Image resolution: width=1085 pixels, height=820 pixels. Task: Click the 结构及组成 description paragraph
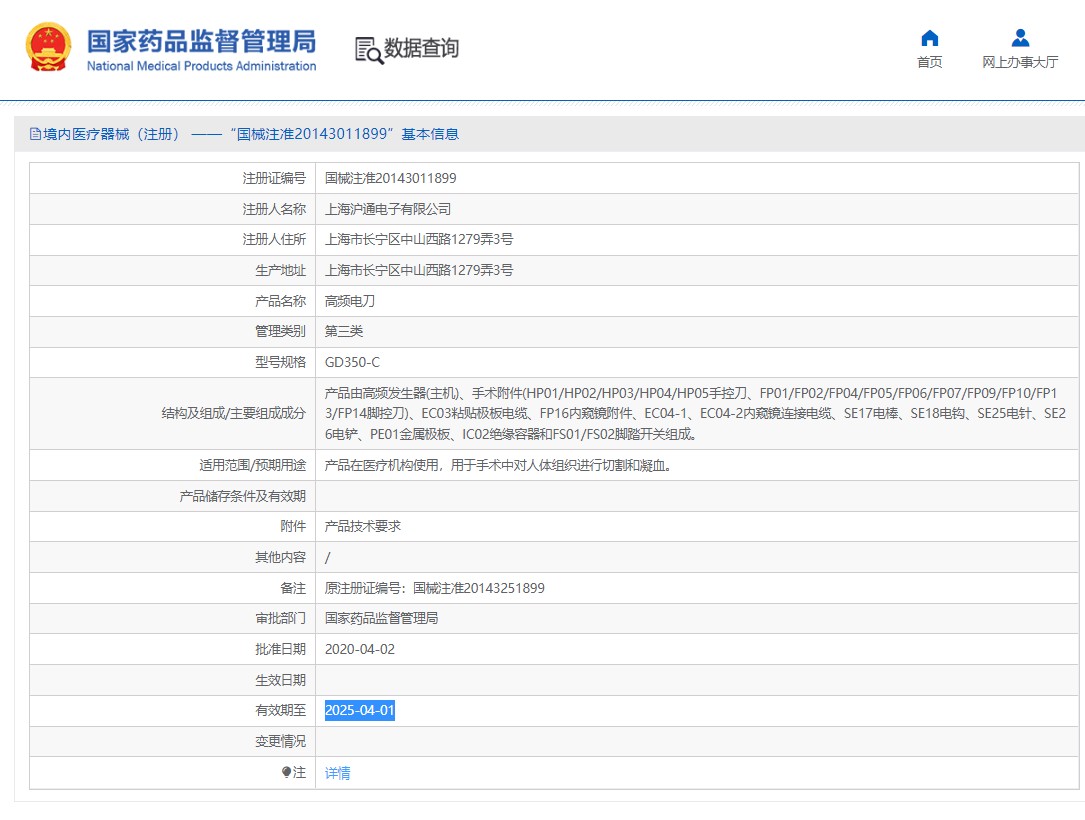[x=695, y=414]
